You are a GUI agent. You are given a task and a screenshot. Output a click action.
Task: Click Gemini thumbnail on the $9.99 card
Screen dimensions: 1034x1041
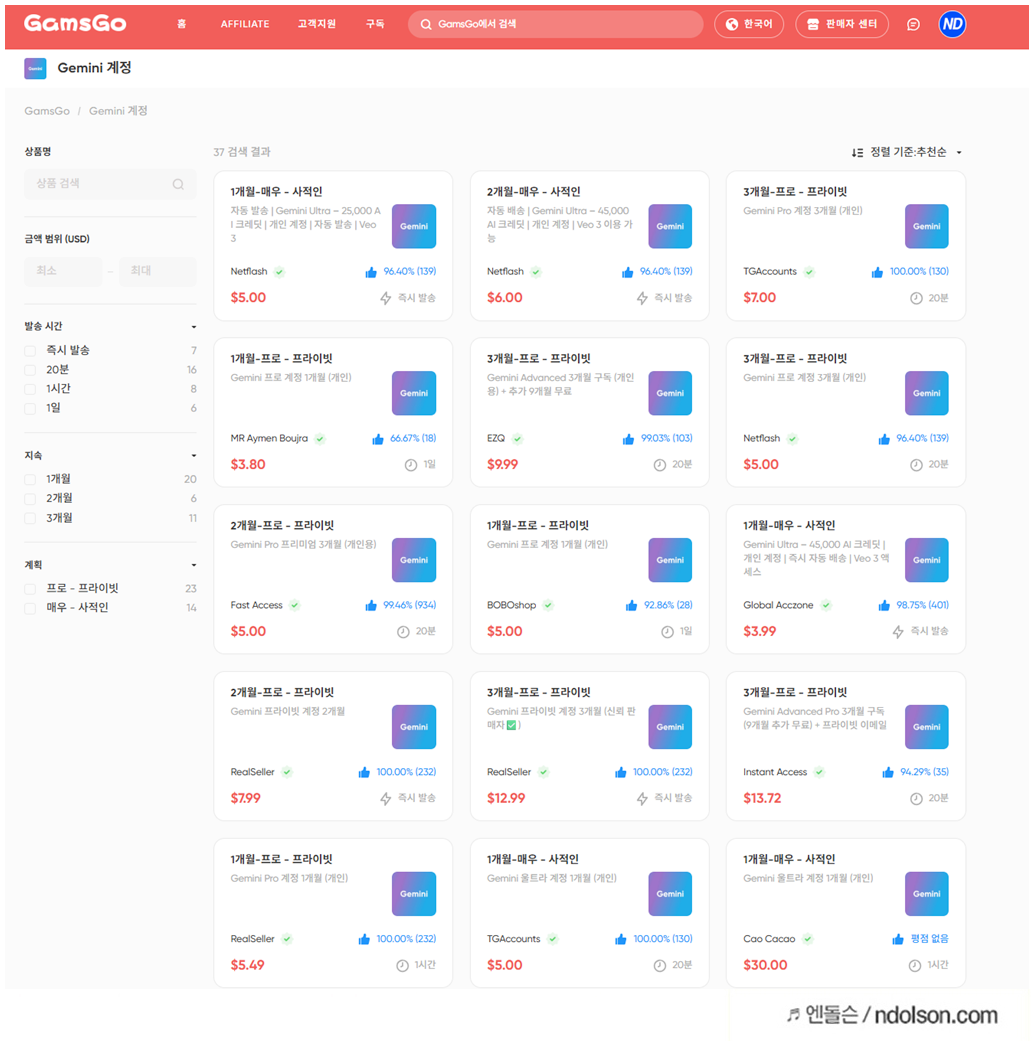point(670,393)
